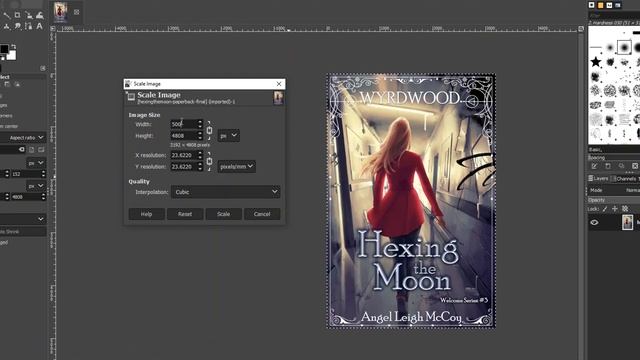The image size is (640, 360).
Task: Click the zoom-on-resize icon at canvas corner
Action: click(581, 28)
